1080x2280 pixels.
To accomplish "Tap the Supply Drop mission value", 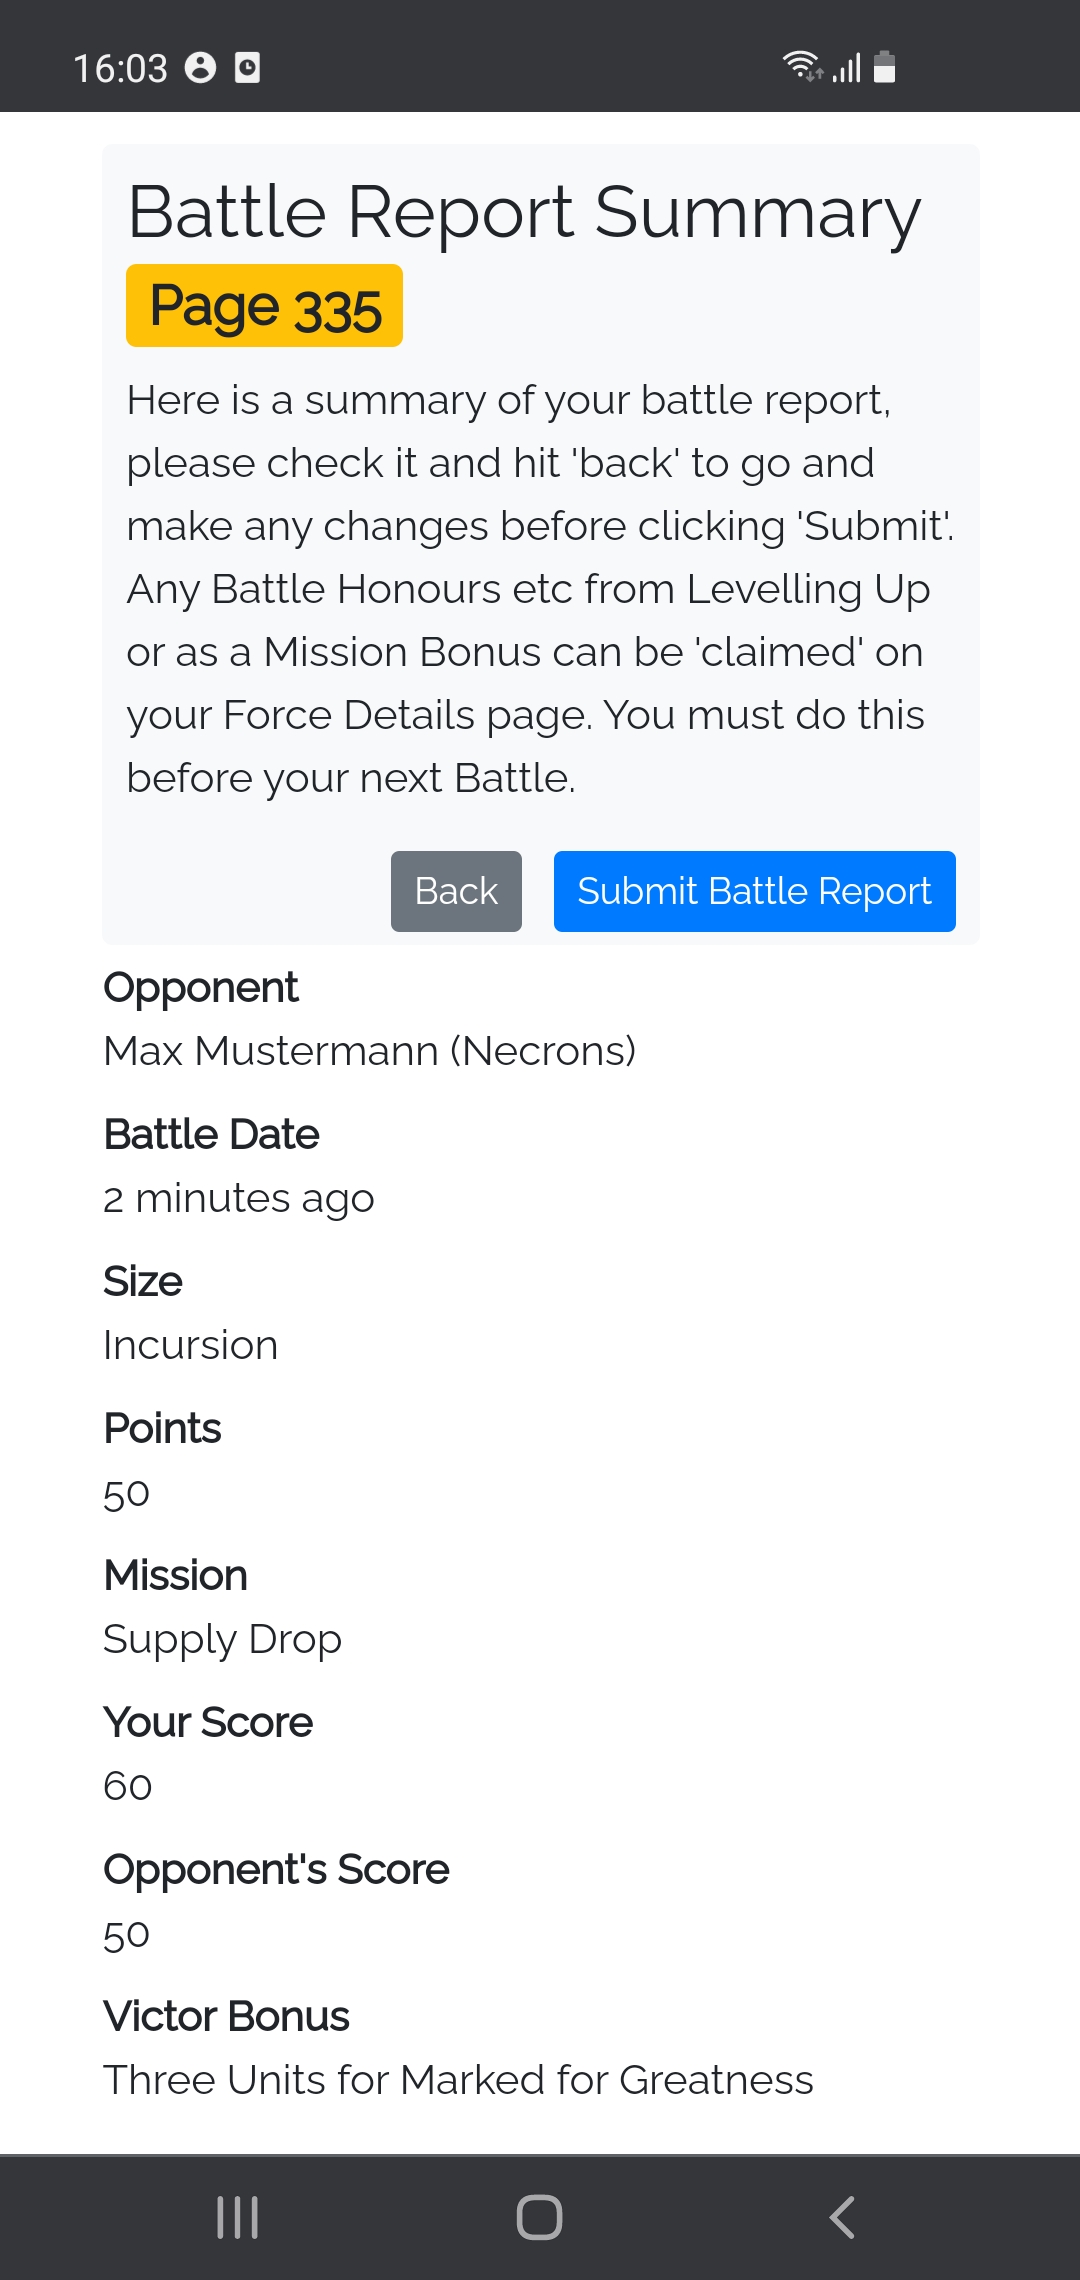I will pos(222,1639).
